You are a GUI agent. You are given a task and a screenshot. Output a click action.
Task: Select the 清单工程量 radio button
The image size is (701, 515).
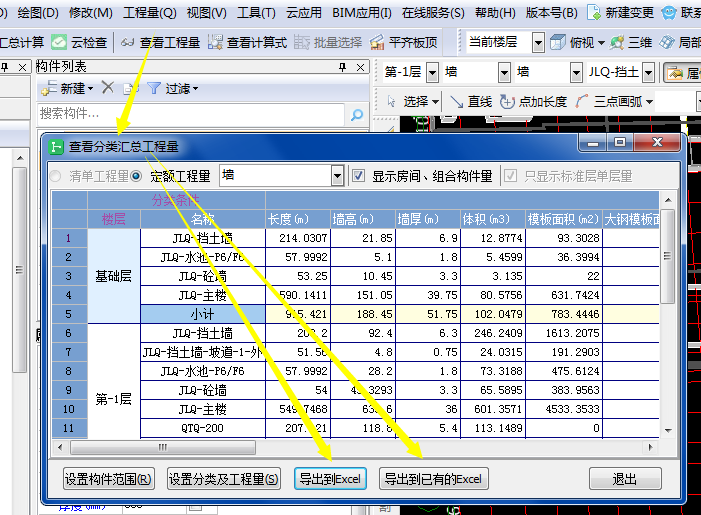[x=55, y=176]
